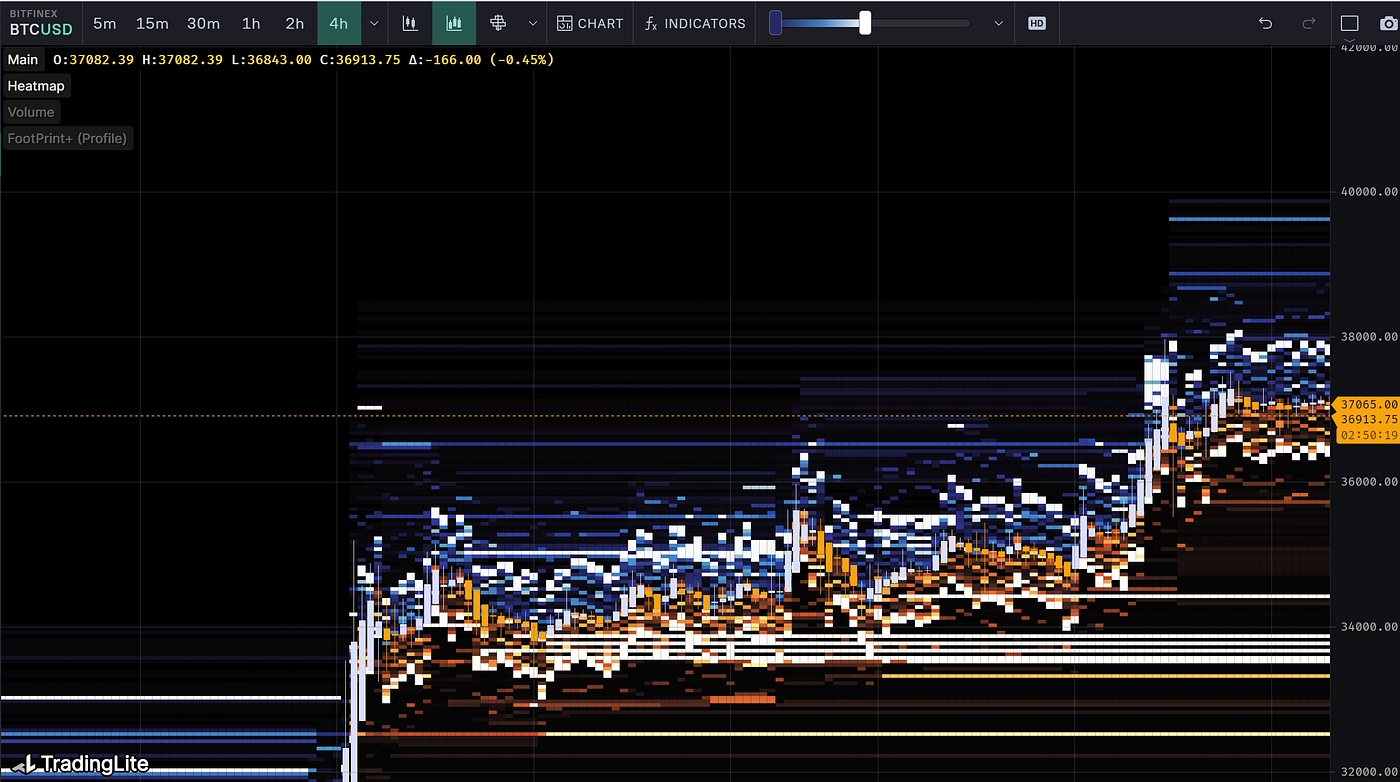Switch to the 2h timeframe
The height and width of the screenshot is (782, 1400).
(x=294, y=23)
